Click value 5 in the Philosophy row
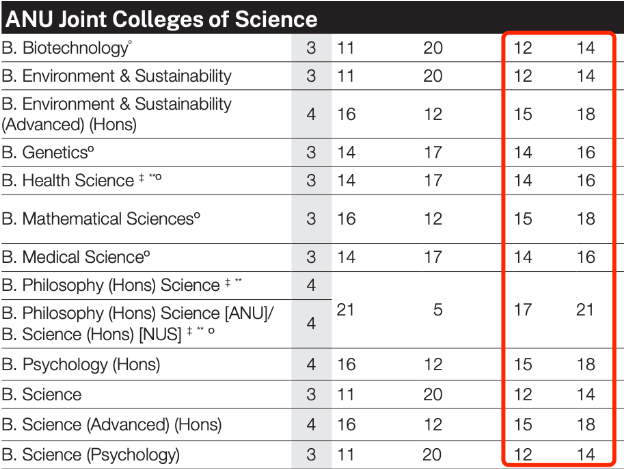 (438, 310)
